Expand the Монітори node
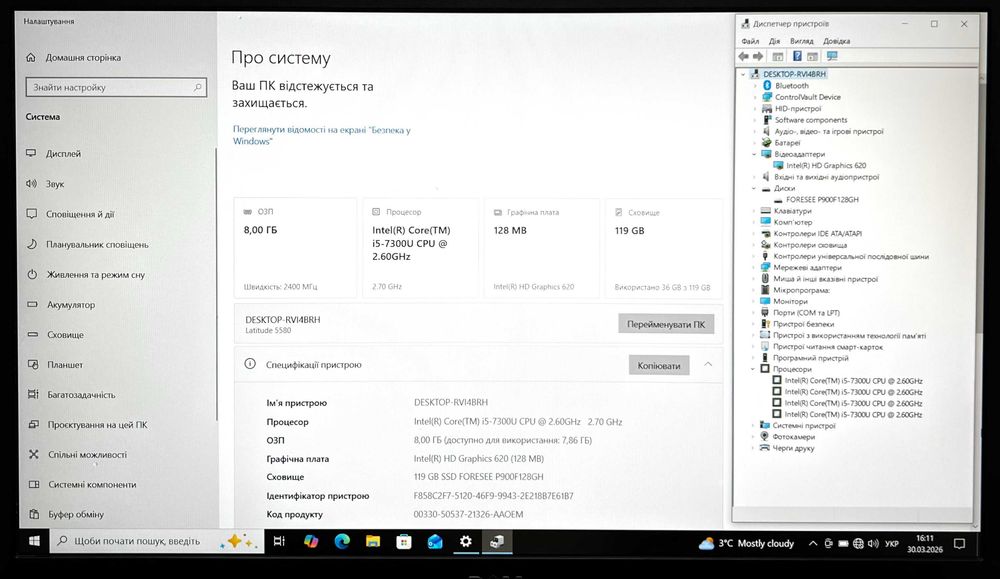Viewport: 1000px width, 579px height. tap(754, 302)
